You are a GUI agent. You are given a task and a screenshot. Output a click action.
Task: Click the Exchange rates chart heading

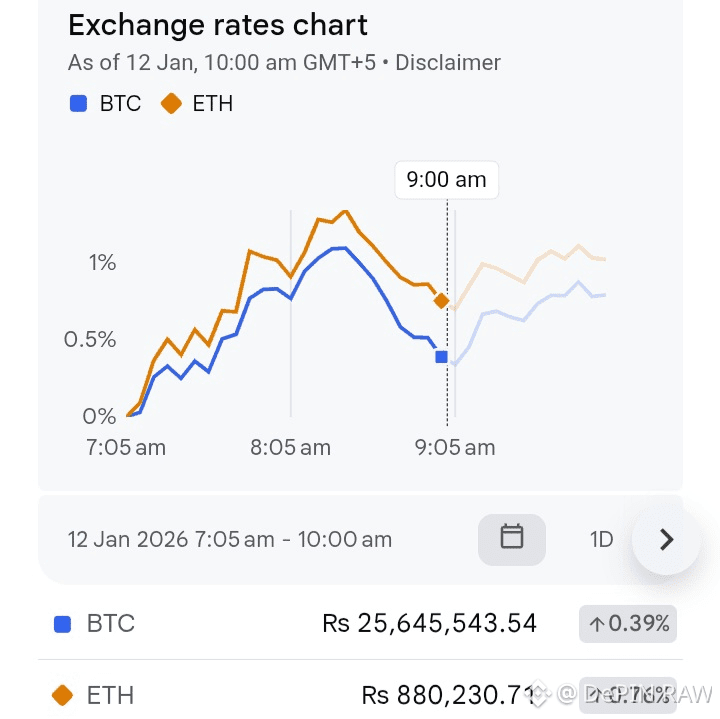click(x=218, y=25)
